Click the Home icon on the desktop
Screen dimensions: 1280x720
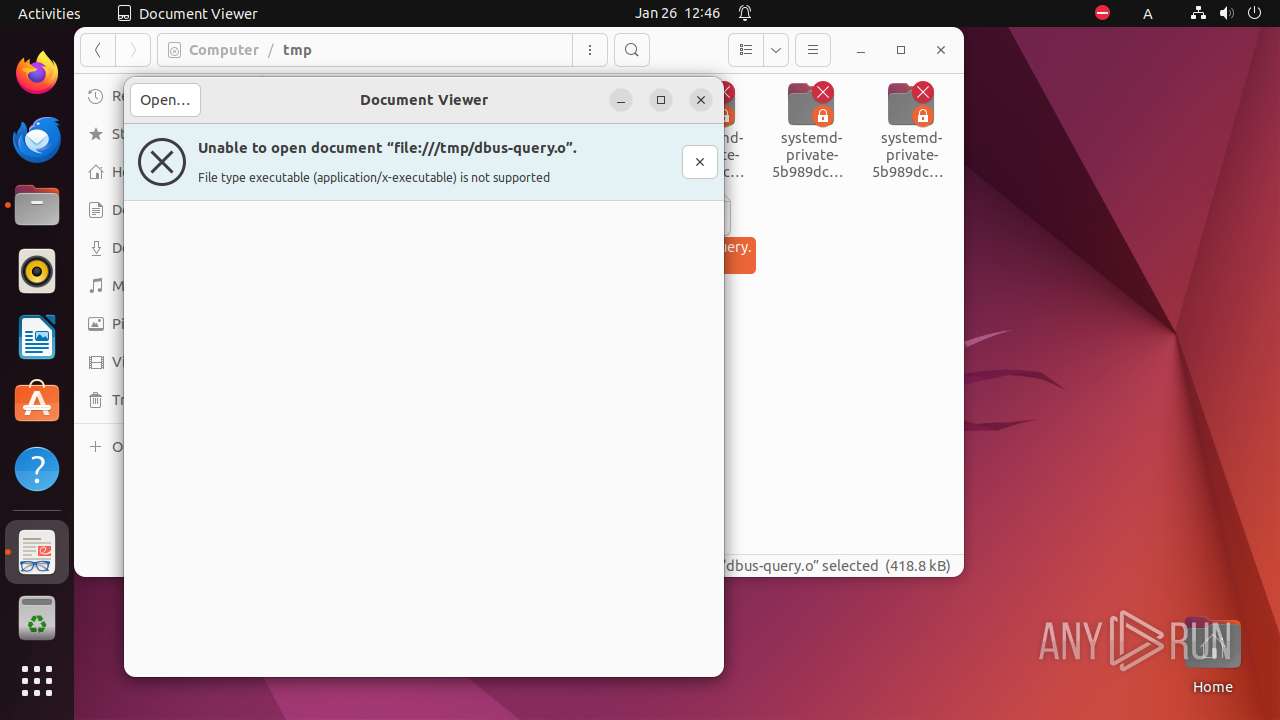(1212, 657)
